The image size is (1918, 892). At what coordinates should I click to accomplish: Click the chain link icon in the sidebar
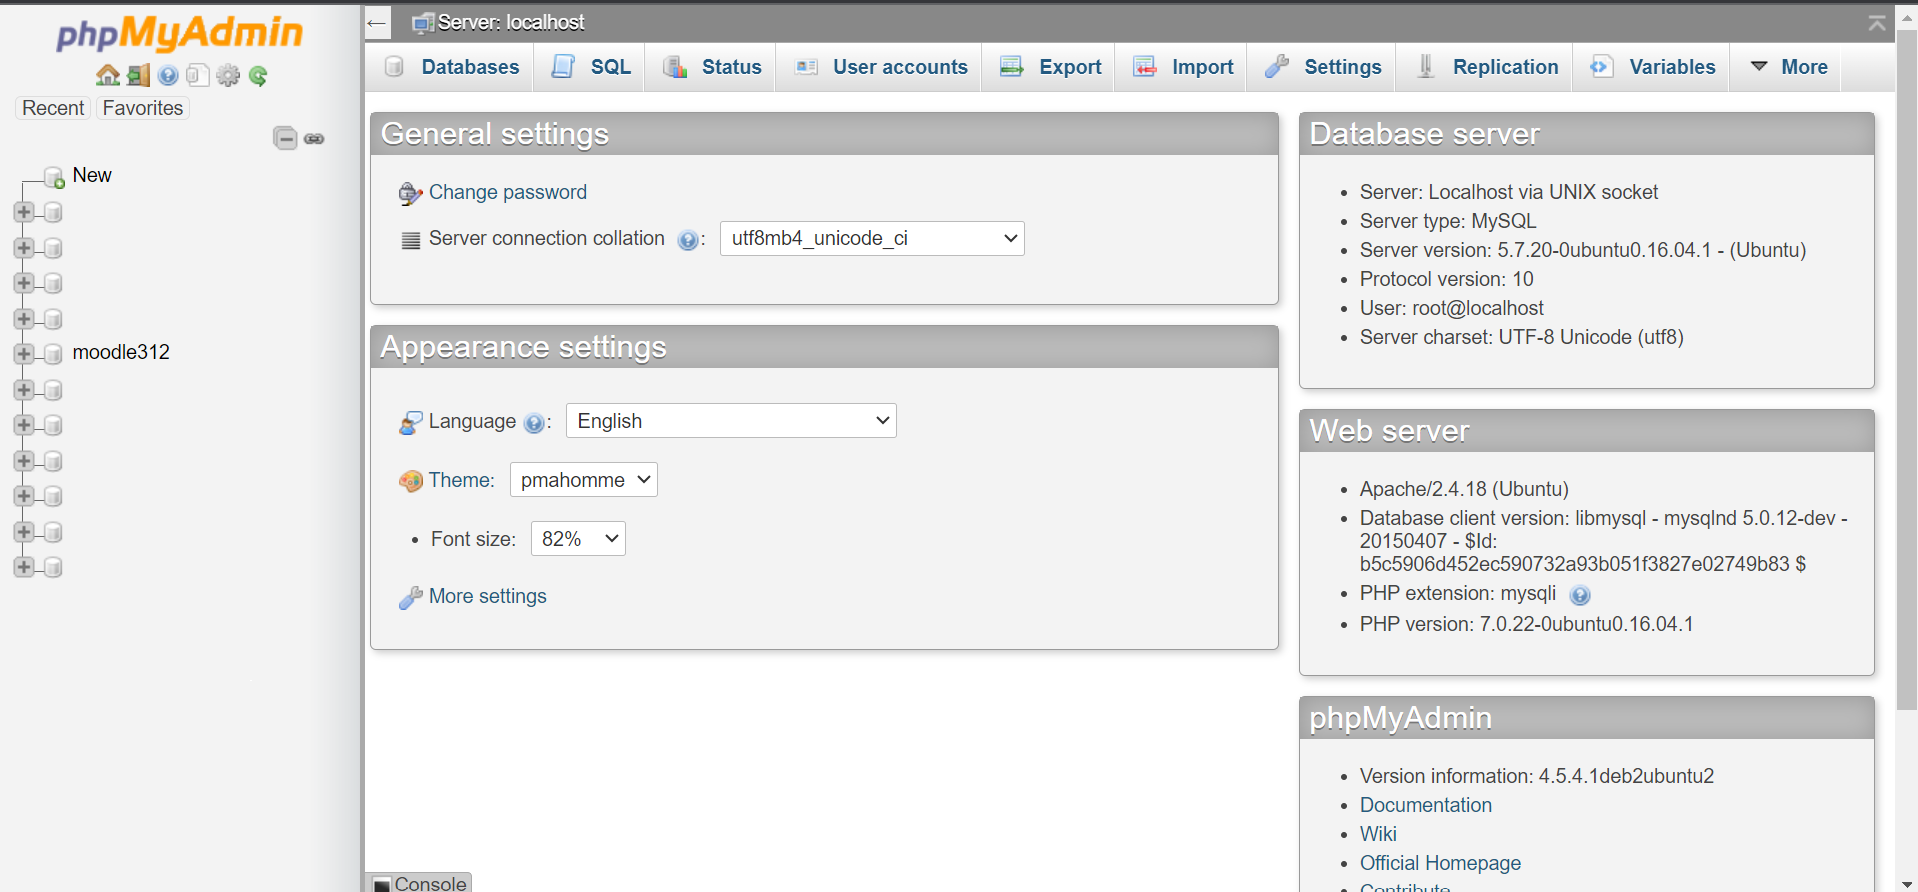coord(314,138)
